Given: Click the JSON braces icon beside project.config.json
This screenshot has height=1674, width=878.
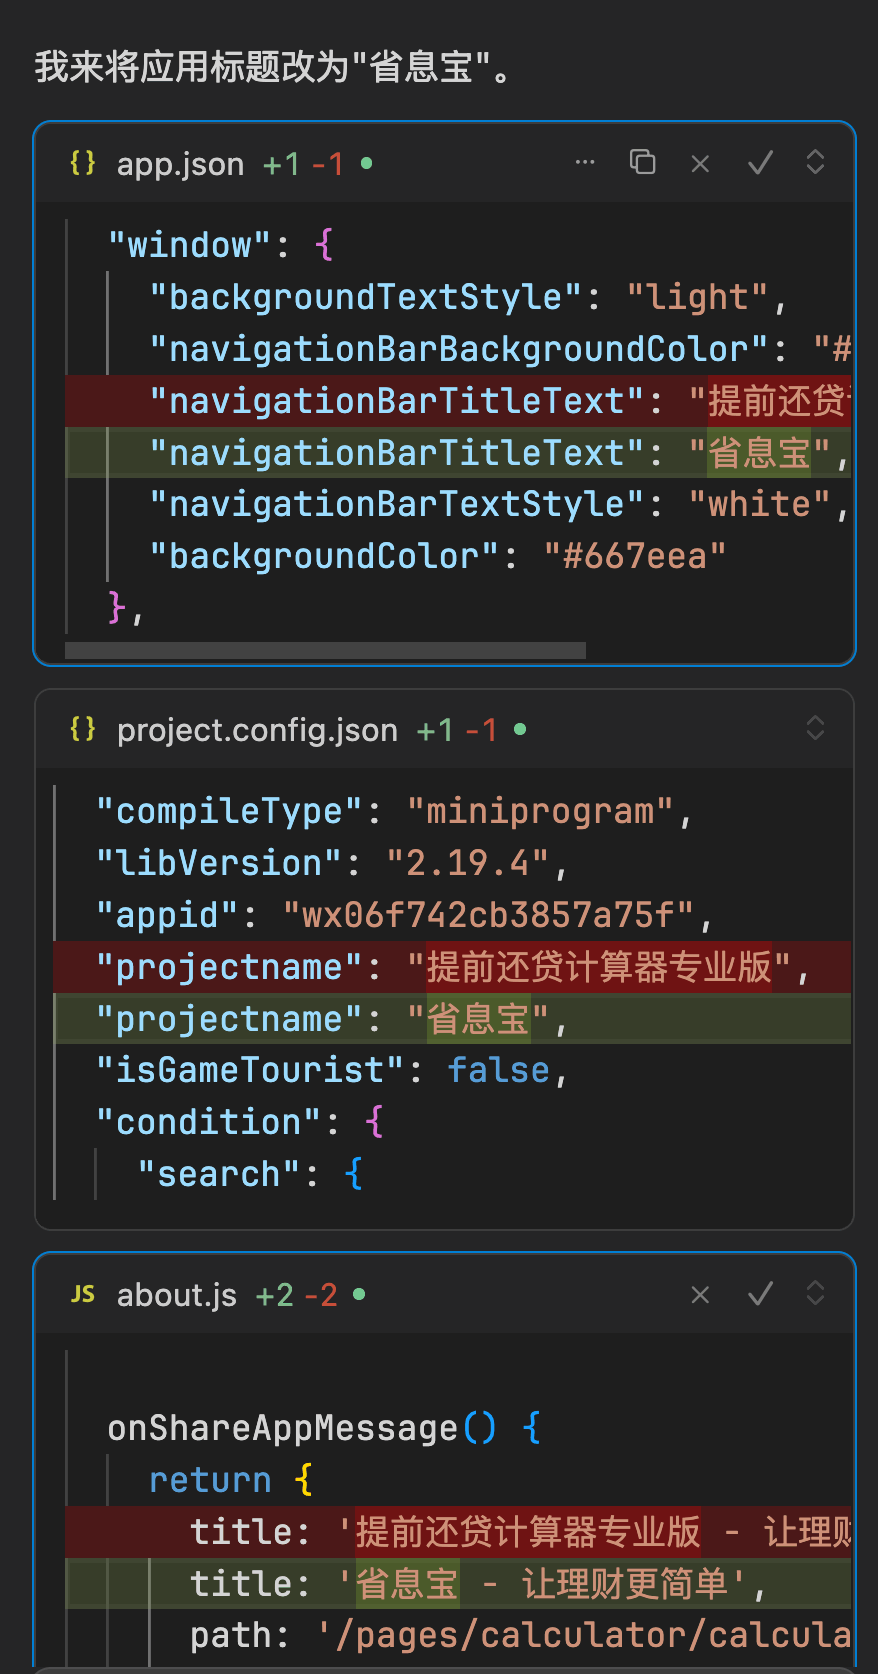Looking at the screenshot, I should pos(83,729).
